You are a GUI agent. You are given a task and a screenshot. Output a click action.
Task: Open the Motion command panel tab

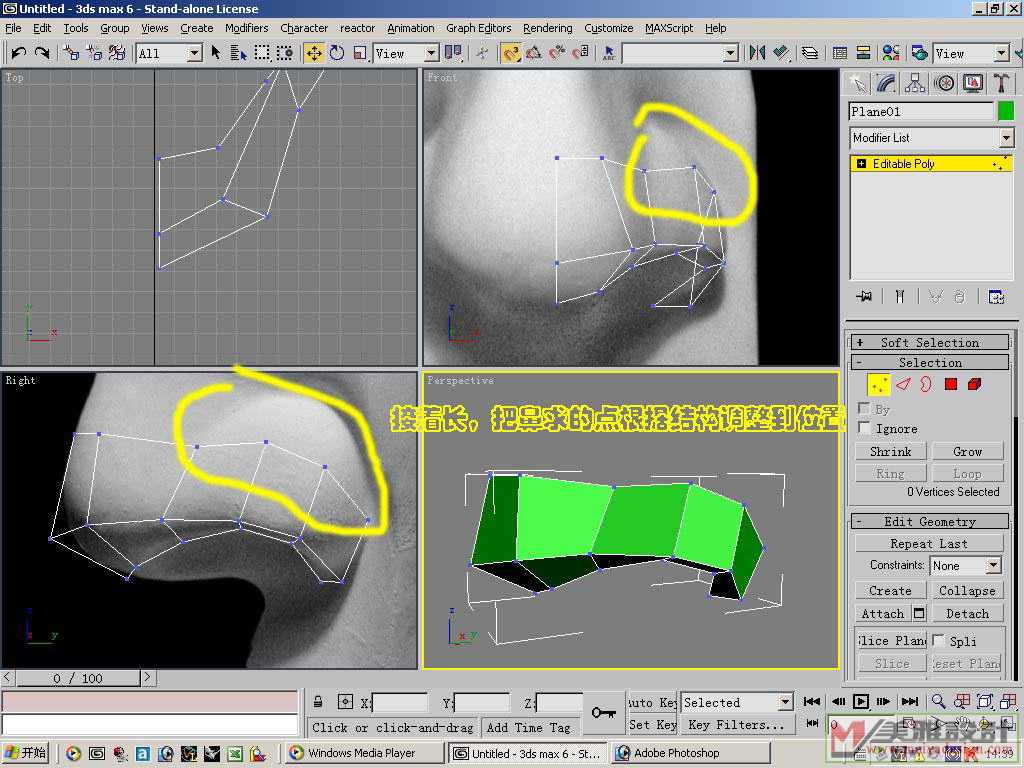point(943,83)
